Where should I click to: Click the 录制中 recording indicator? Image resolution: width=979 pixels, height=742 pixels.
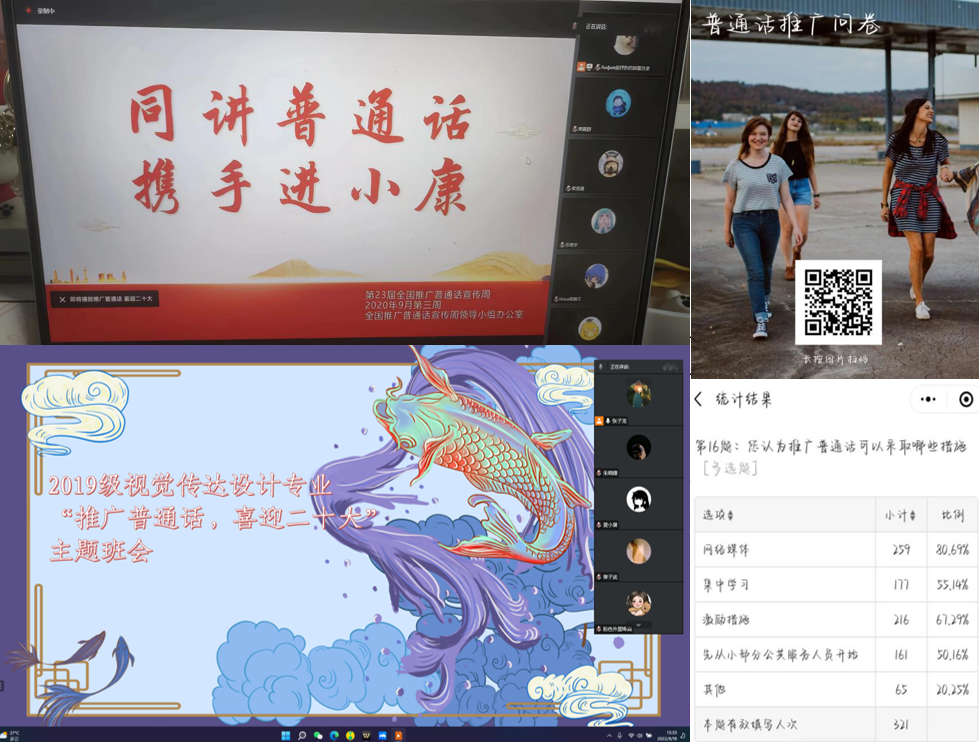pos(43,10)
